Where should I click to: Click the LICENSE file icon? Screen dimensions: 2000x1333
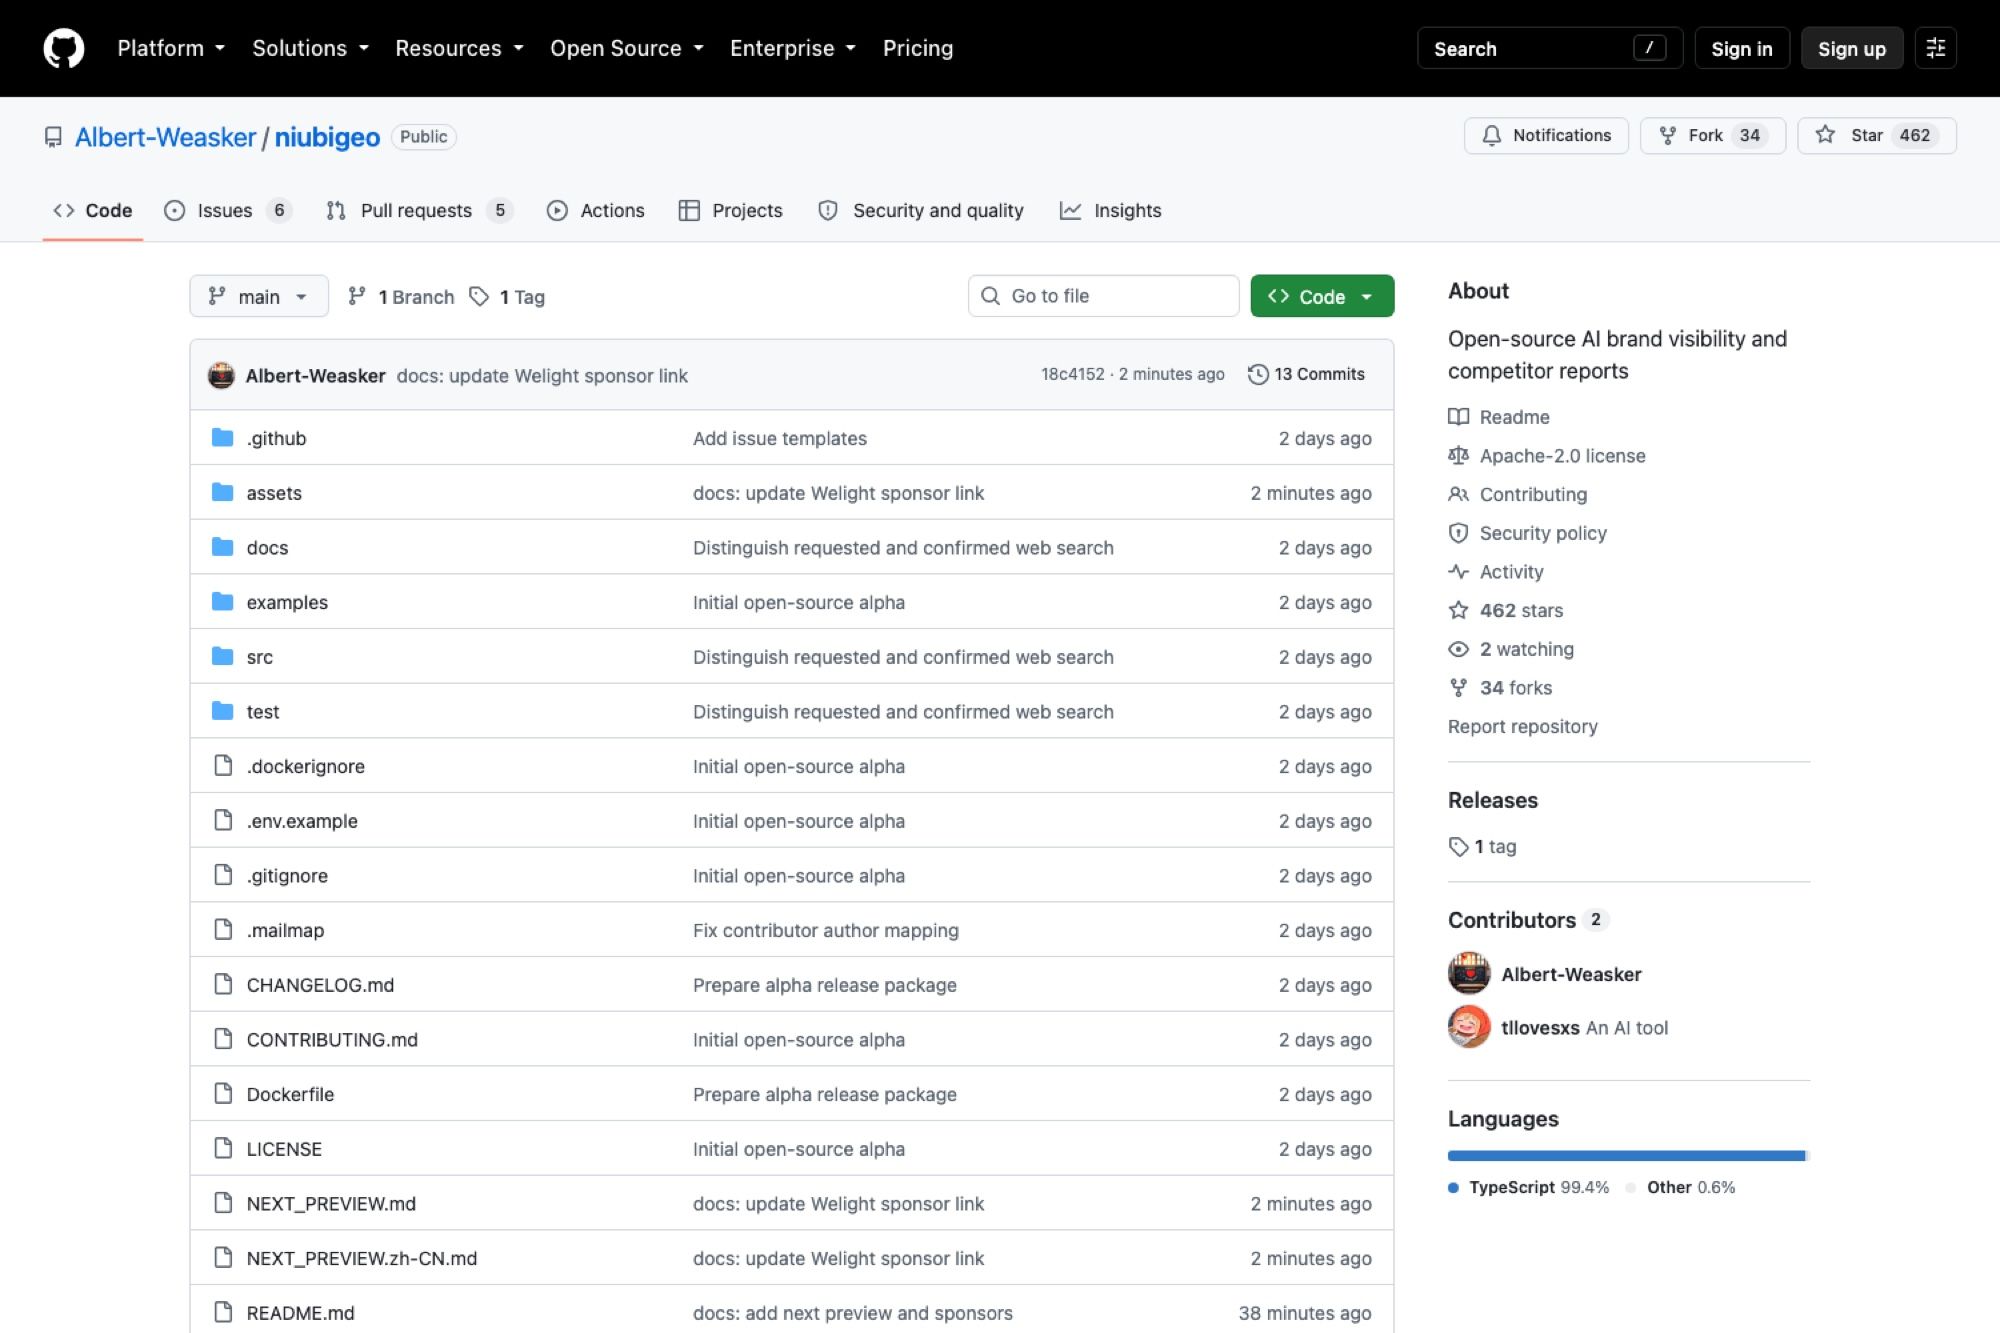coord(223,1148)
